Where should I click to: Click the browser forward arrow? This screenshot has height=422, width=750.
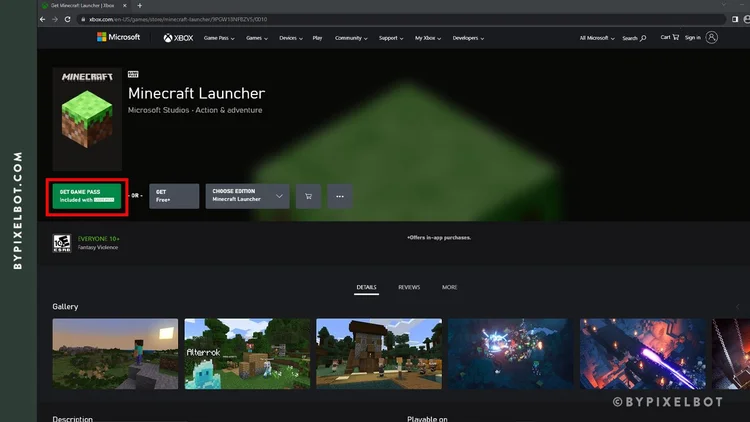click(x=55, y=20)
